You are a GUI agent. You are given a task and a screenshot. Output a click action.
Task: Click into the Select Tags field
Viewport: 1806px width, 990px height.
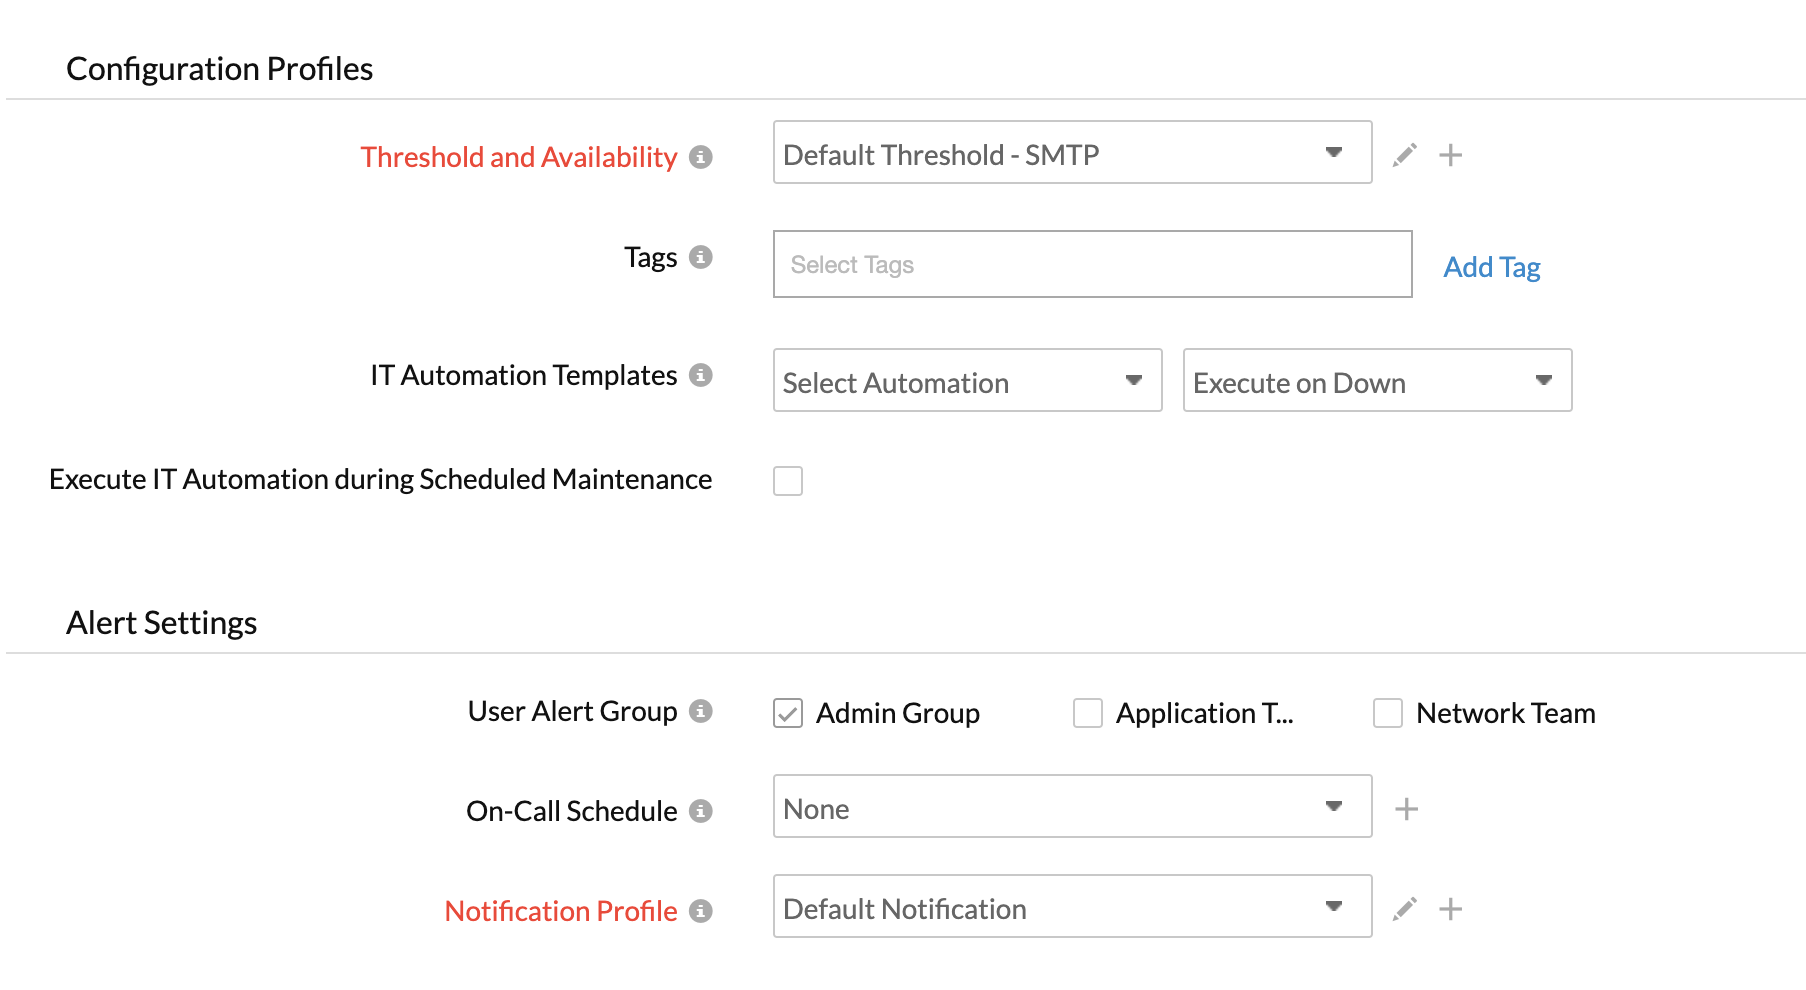coord(1092,265)
